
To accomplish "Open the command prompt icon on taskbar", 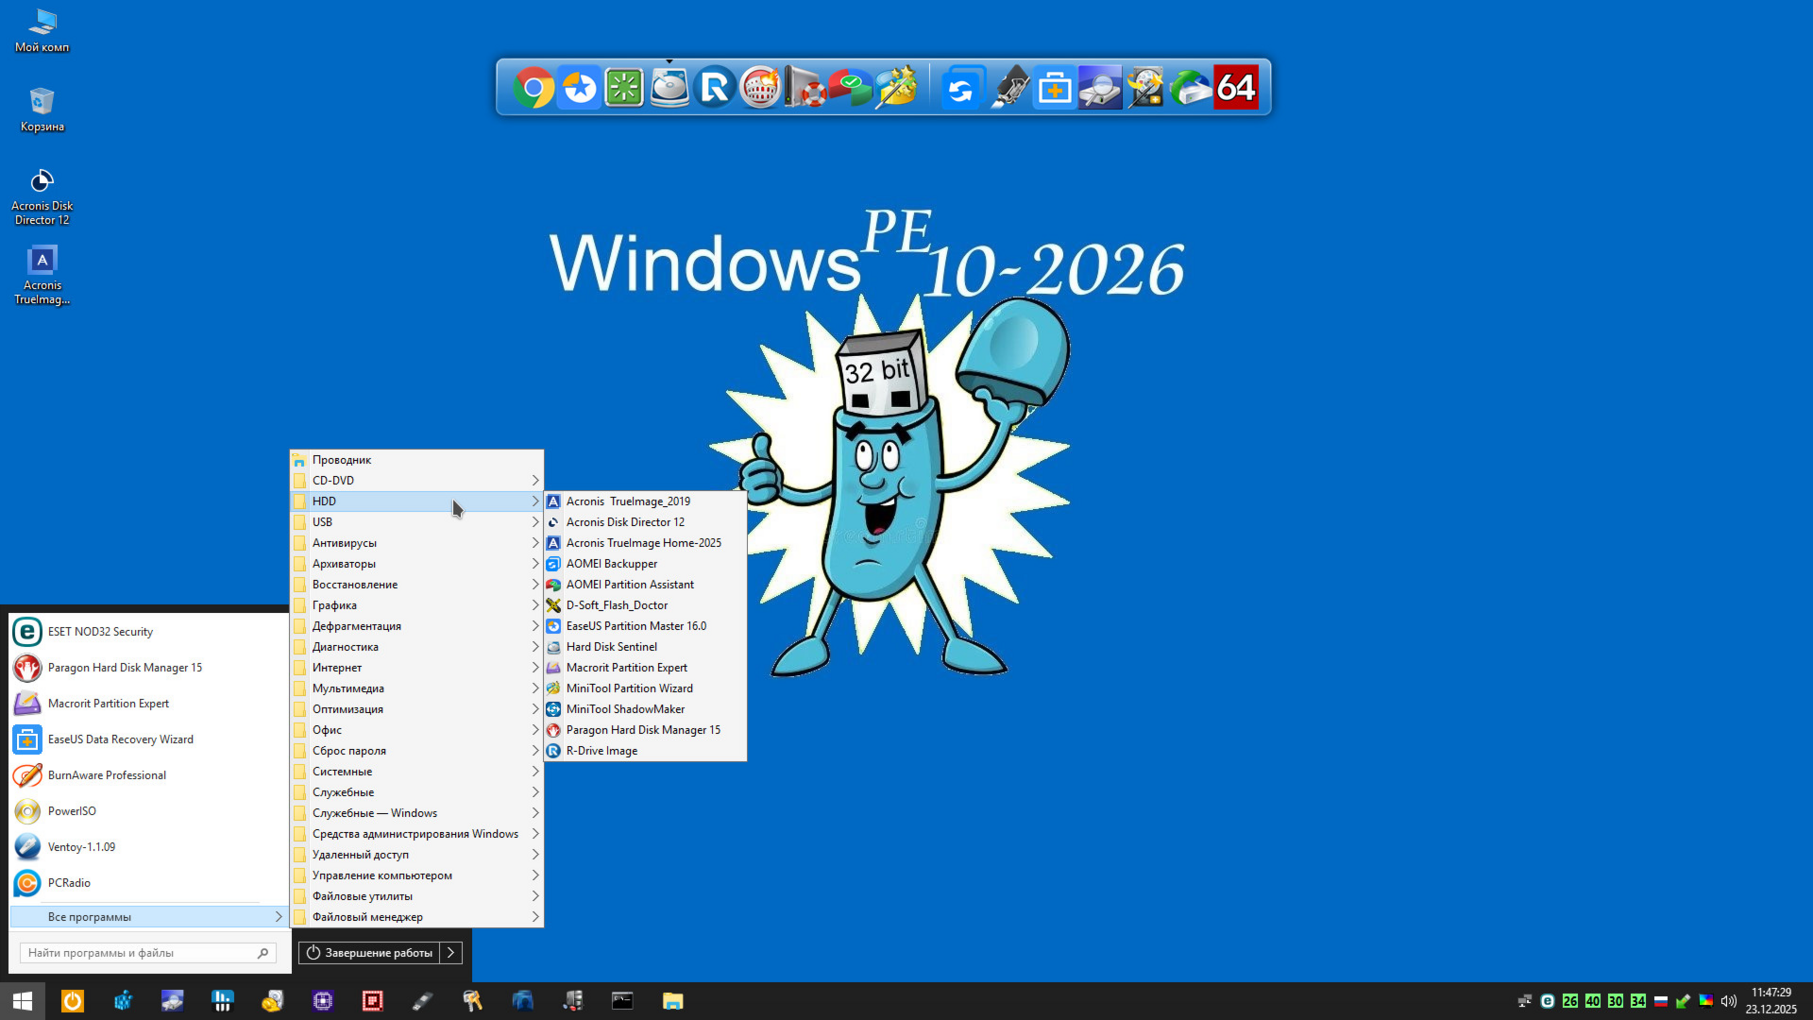I will coord(622,1000).
